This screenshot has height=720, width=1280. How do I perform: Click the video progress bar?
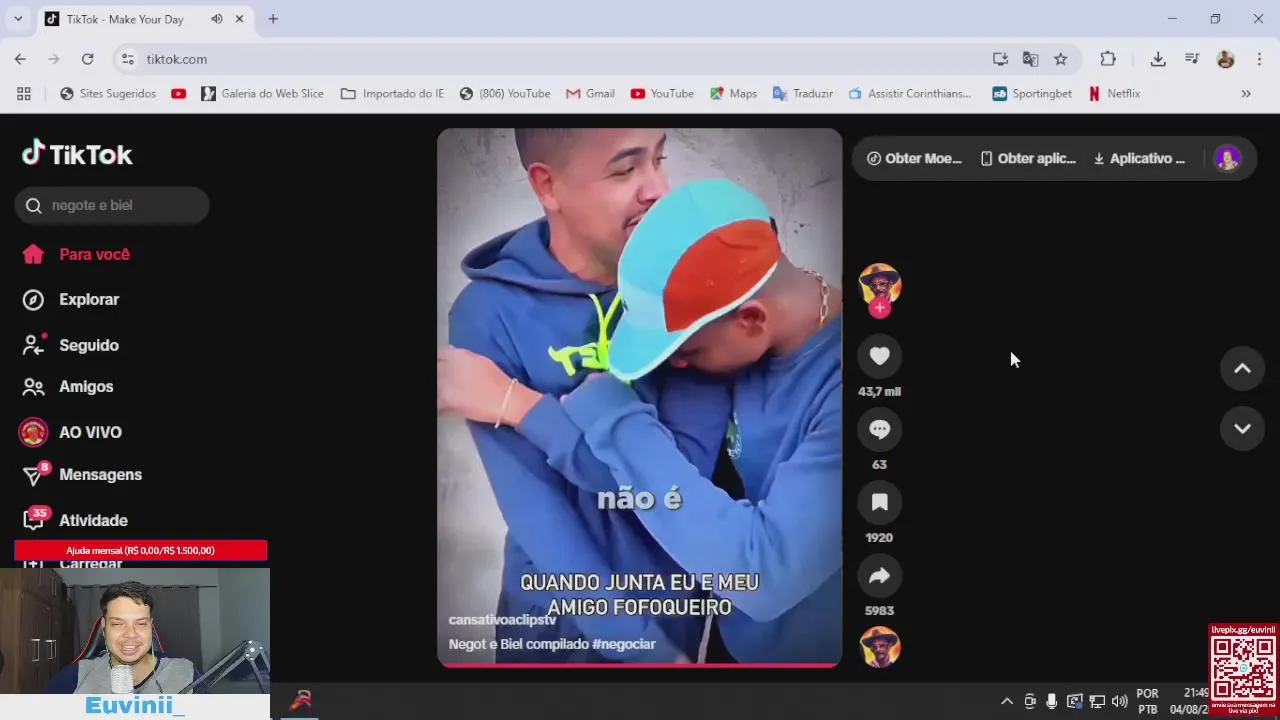639,664
